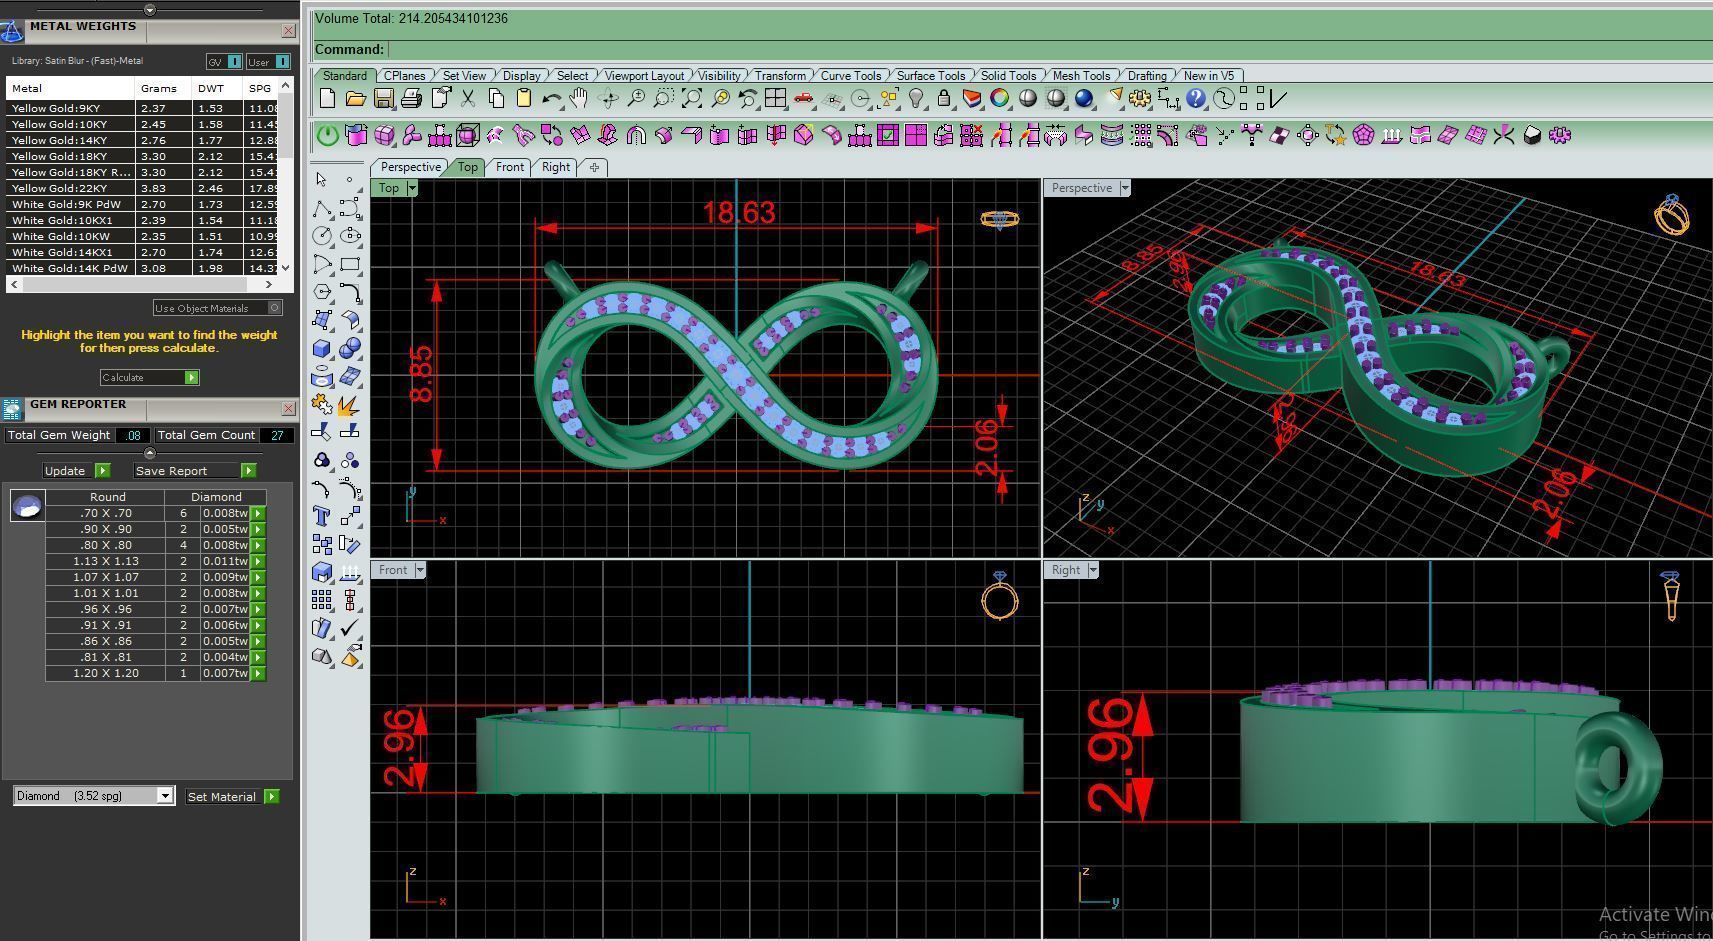Select the blue Box solid tool

pyautogui.click(x=322, y=348)
